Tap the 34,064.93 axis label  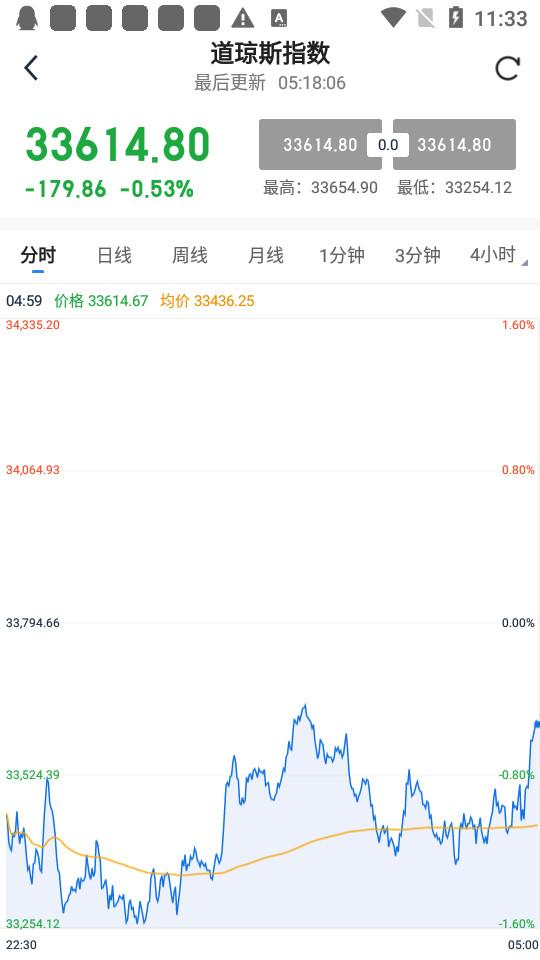(x=33, y=470)
